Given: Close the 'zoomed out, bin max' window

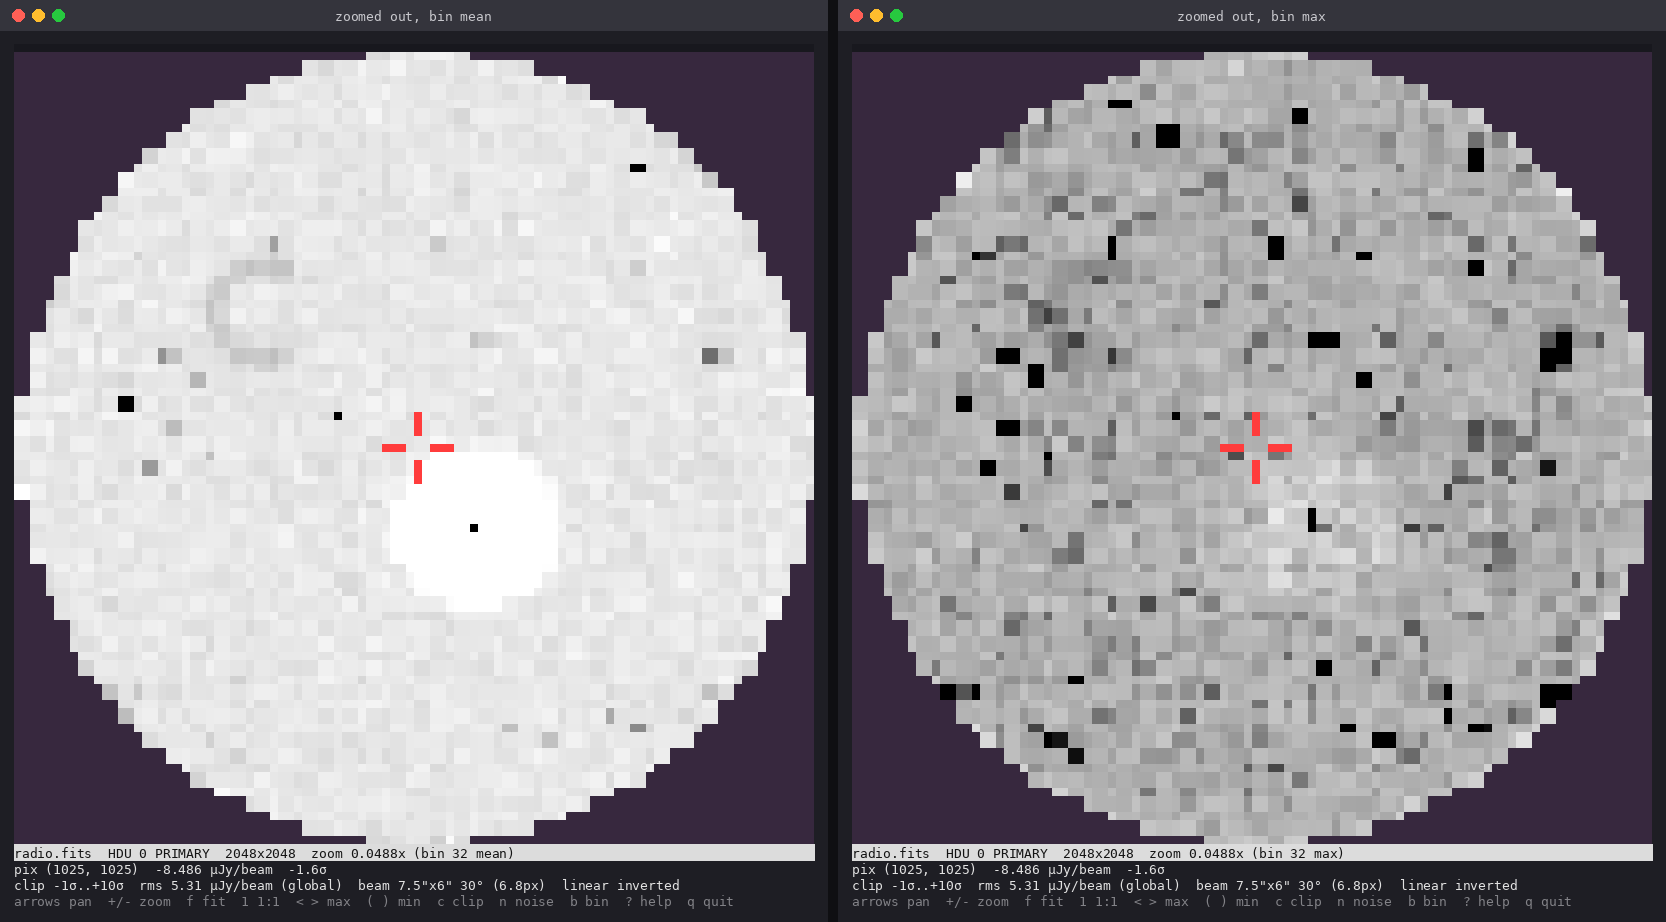Looking at the screenshot, I should tap(856, 16).
